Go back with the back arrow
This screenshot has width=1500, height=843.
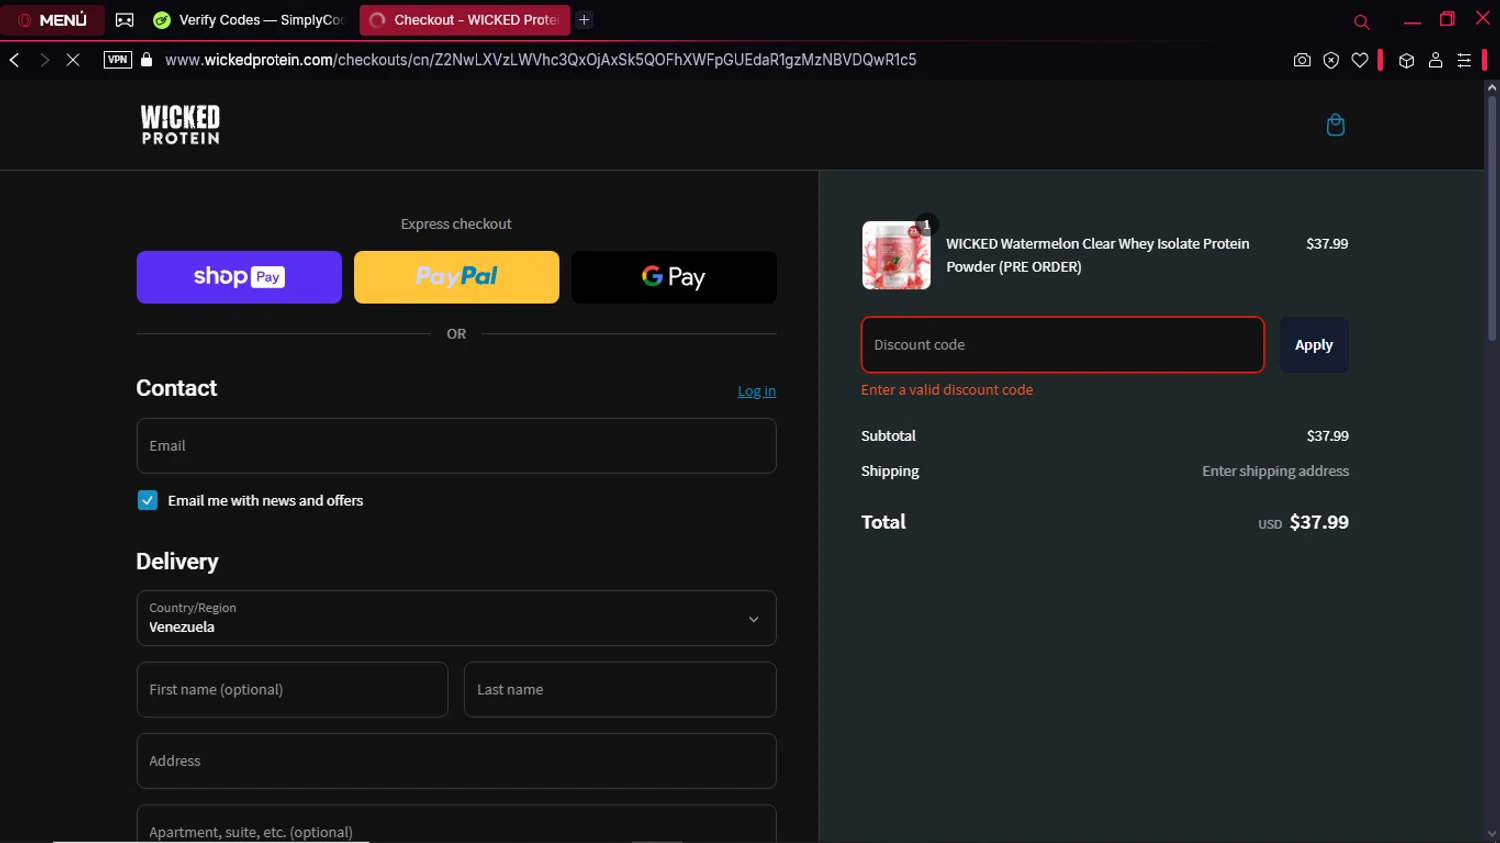pos(15,60)
